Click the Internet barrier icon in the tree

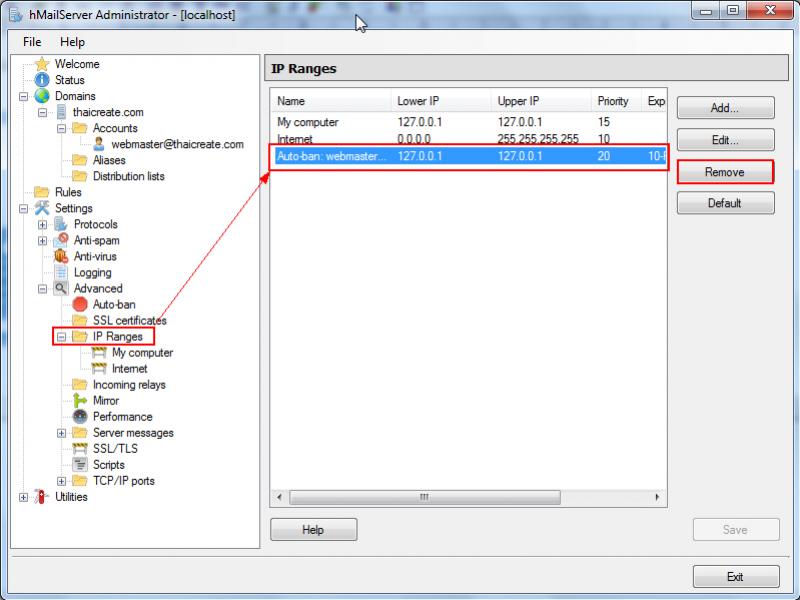coord(99,368)
